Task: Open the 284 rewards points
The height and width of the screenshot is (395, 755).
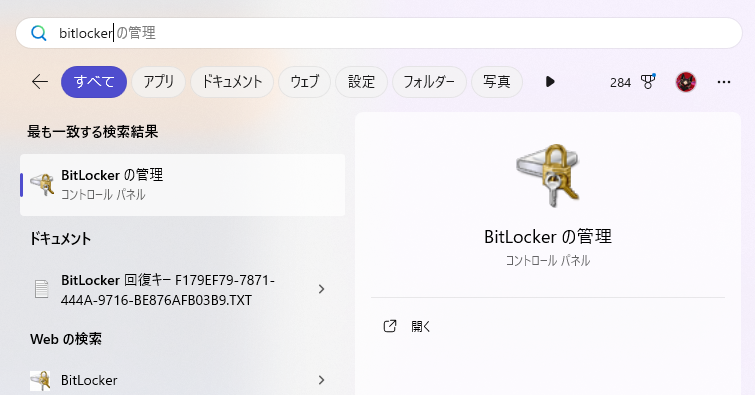Action: pyautogui.click(x=620, y=83)
